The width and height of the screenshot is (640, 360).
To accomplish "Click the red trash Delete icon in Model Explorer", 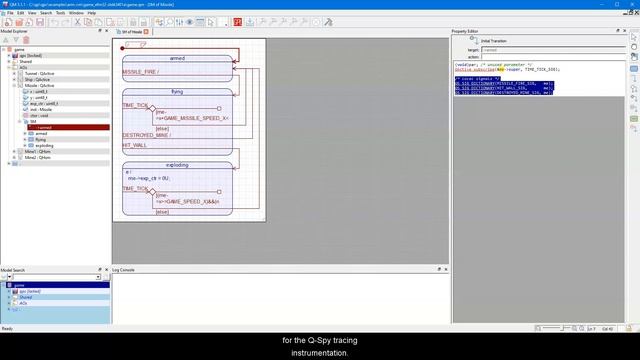I will (26, 40).
